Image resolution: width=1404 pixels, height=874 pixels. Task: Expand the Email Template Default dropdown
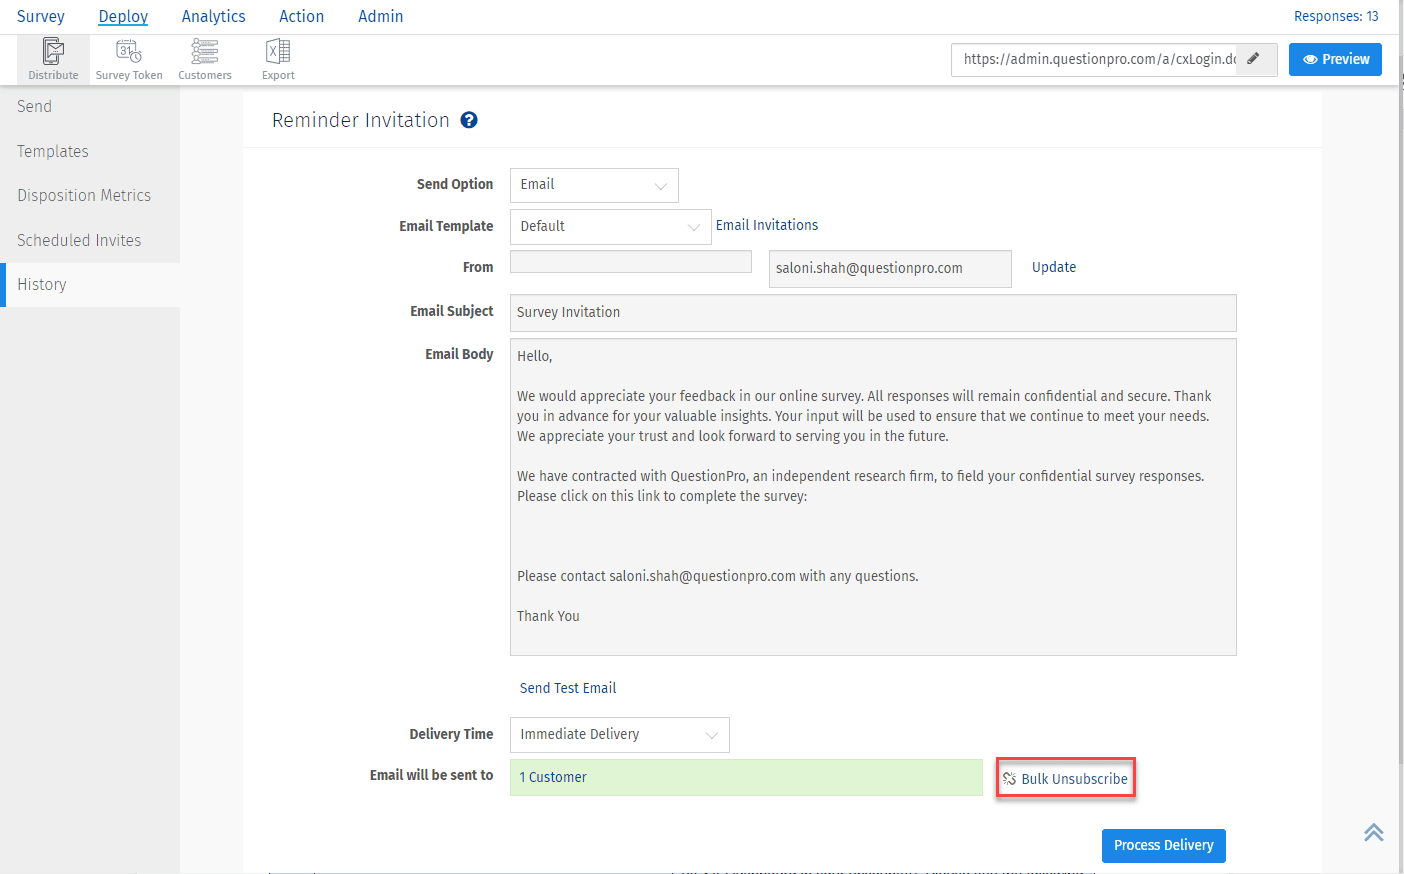[x=610, y=227]
